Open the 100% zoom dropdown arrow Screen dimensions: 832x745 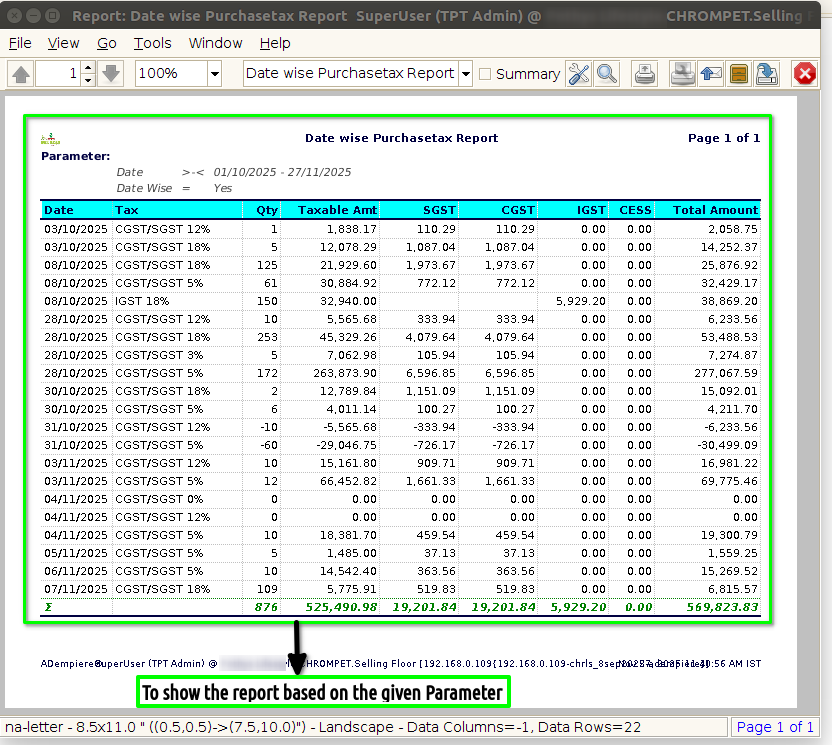point(214,73)
